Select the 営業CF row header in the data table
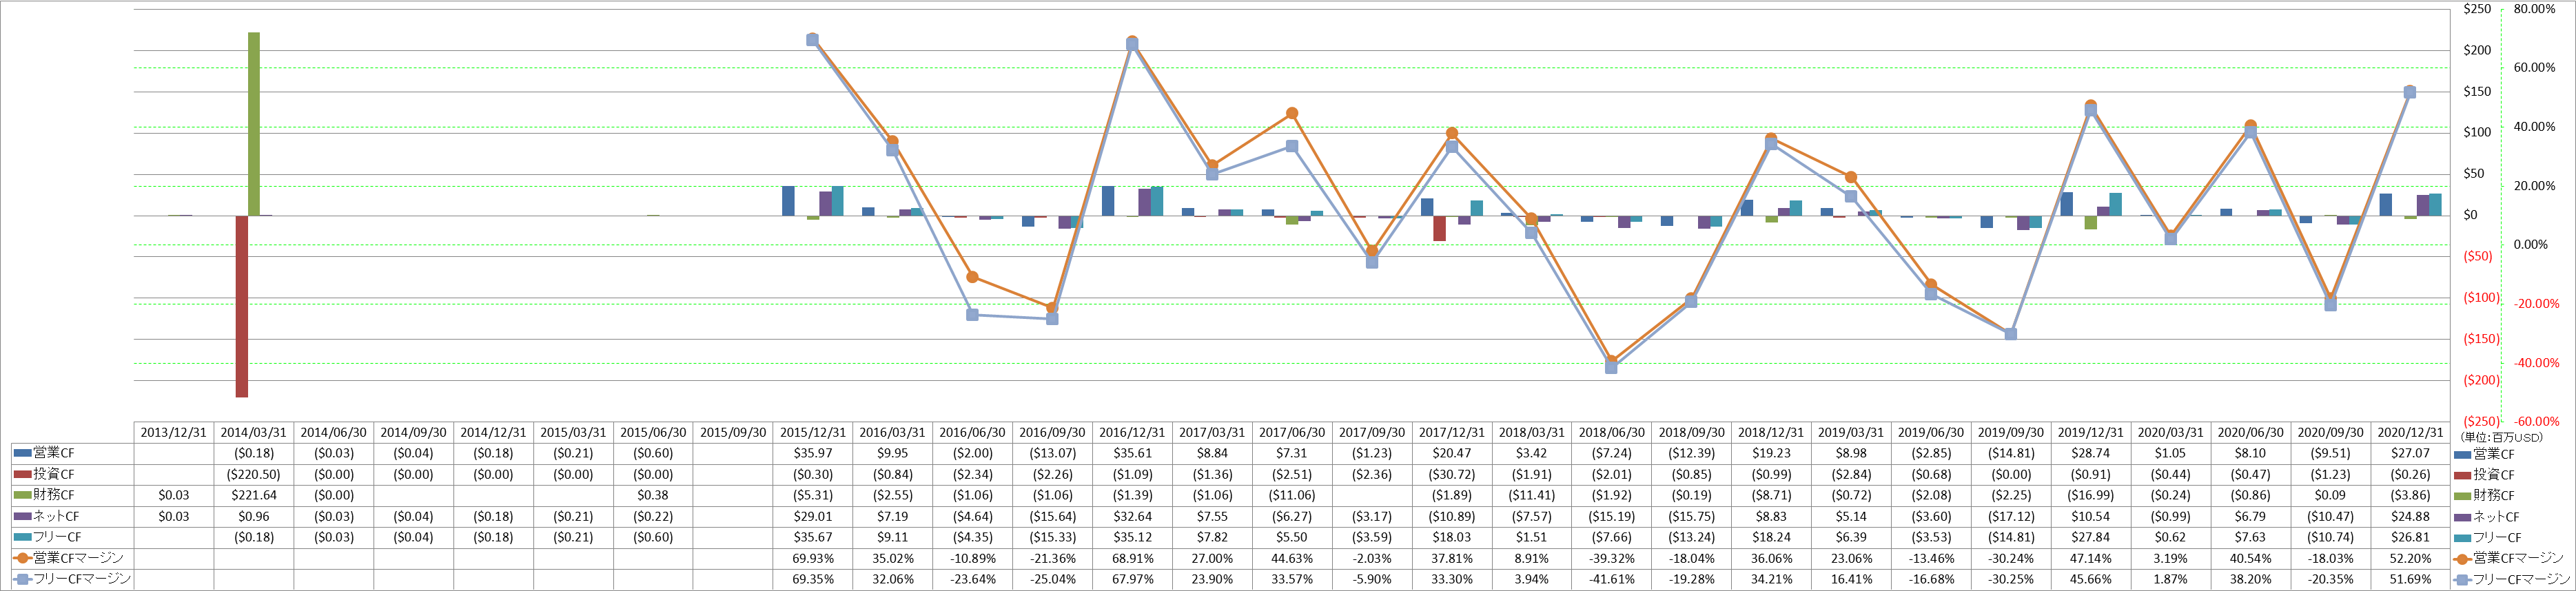 point(73,453)
